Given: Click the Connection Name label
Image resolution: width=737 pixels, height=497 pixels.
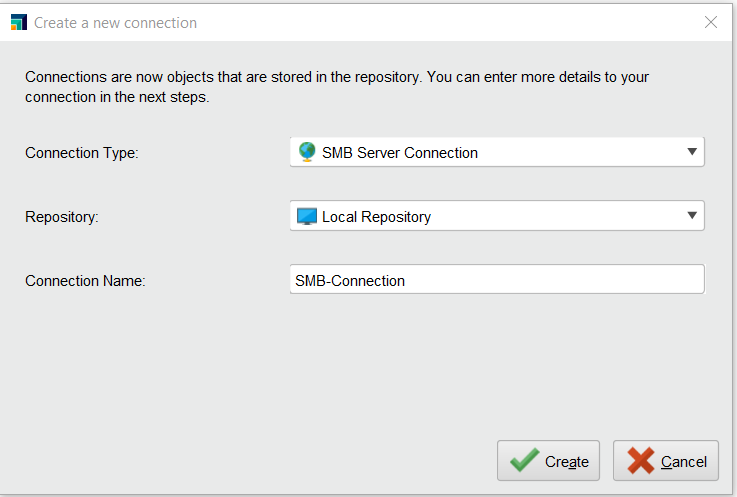Looking at the screenshot, I should tap(86, 281).
